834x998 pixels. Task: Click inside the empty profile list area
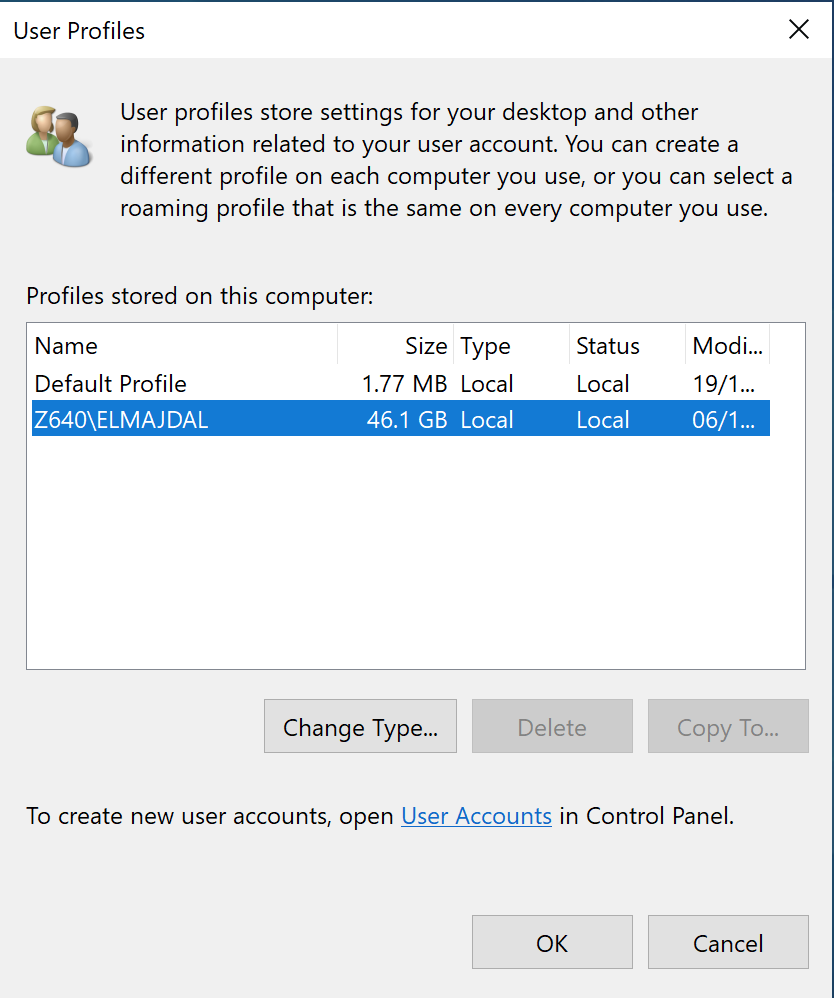point(400,550)
